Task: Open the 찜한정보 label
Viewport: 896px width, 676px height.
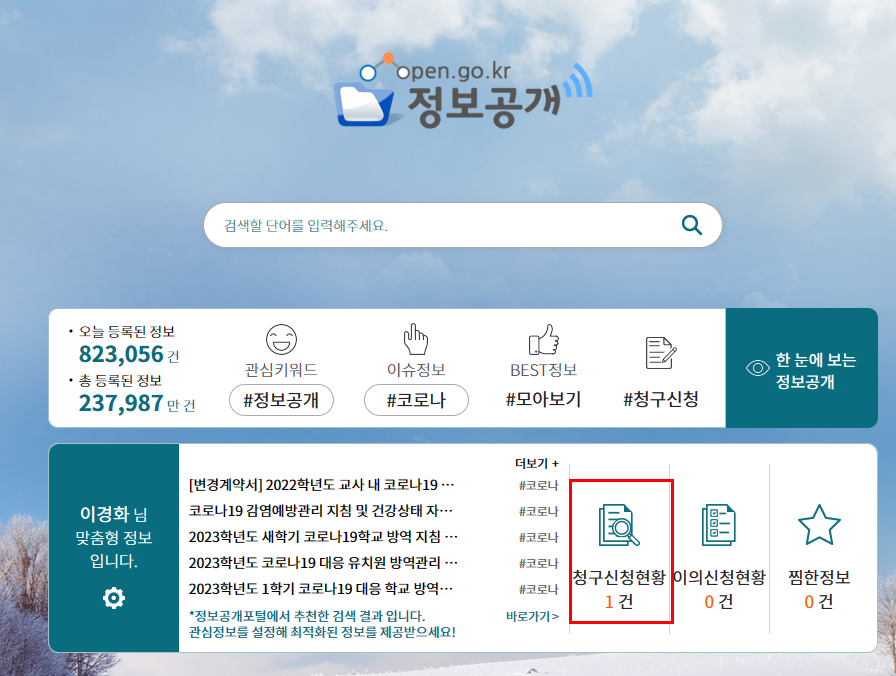Action: point(819,577)
